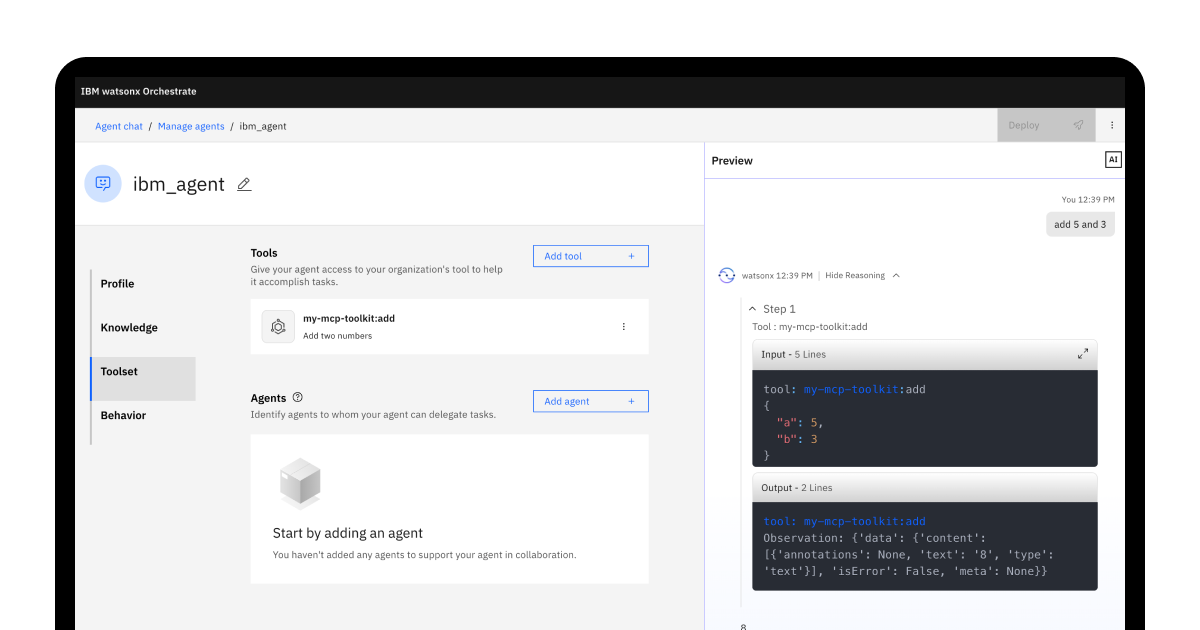Click the 'add 5 and 3' chat message

click(1080, 224)
